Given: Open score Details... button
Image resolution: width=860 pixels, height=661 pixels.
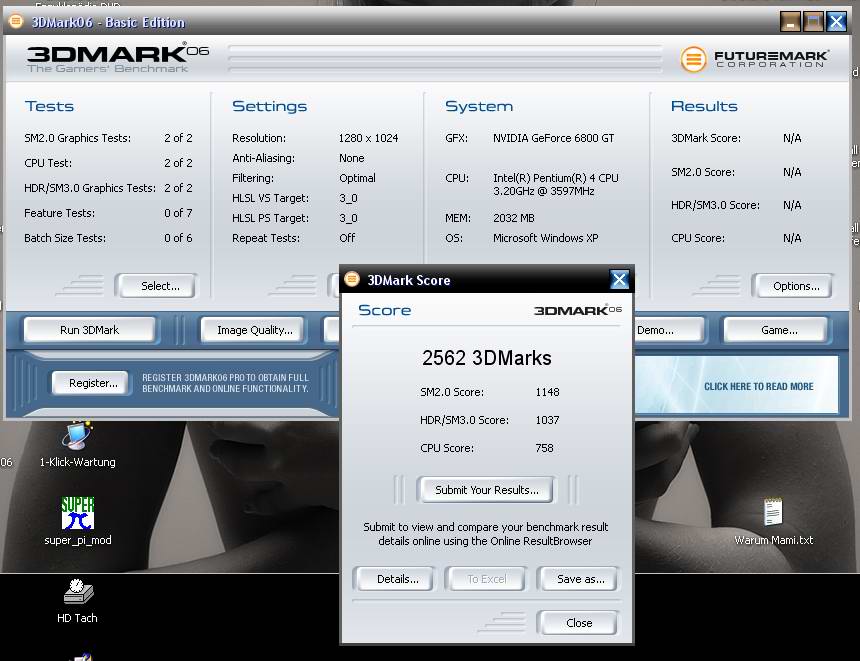Looking at the screenshot, I should coord(396,579).
